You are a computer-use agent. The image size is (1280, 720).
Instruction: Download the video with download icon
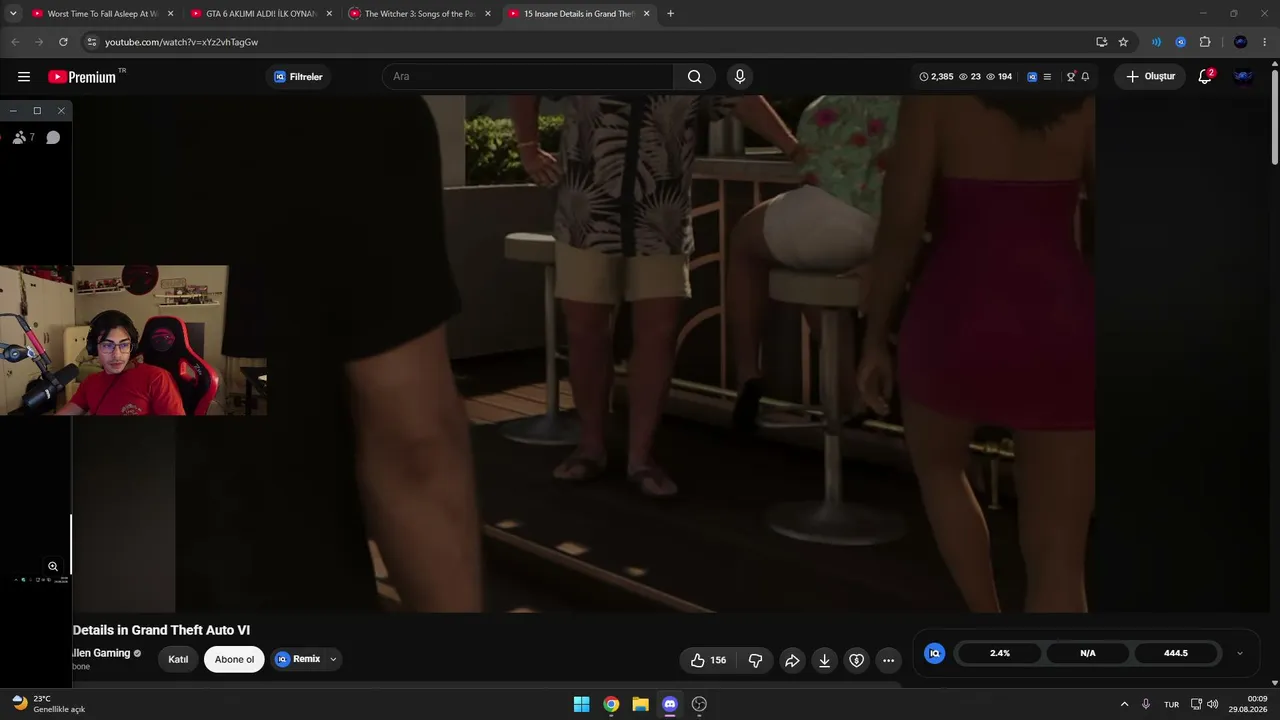824,660
